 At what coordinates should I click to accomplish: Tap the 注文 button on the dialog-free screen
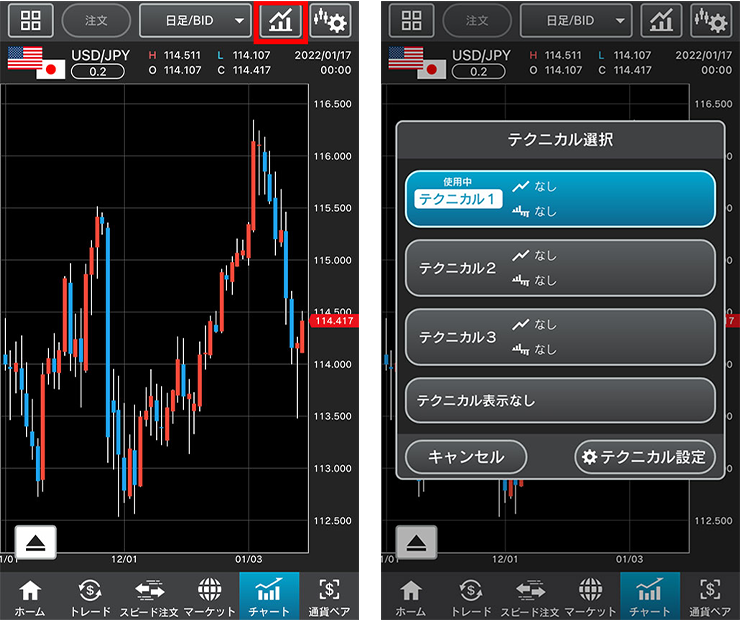coord(95,20)
